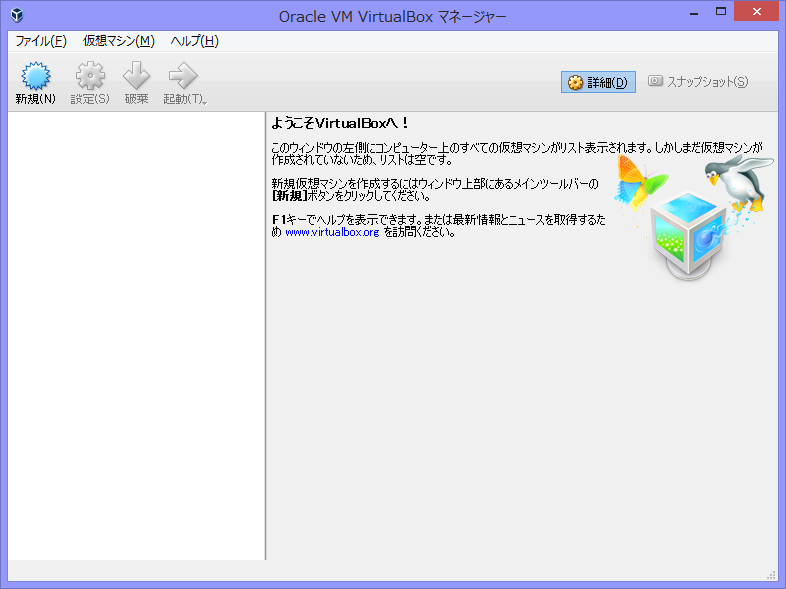Open the 仮想マシン(M) menu
This screenshot has width=786, height=589.
119,41
